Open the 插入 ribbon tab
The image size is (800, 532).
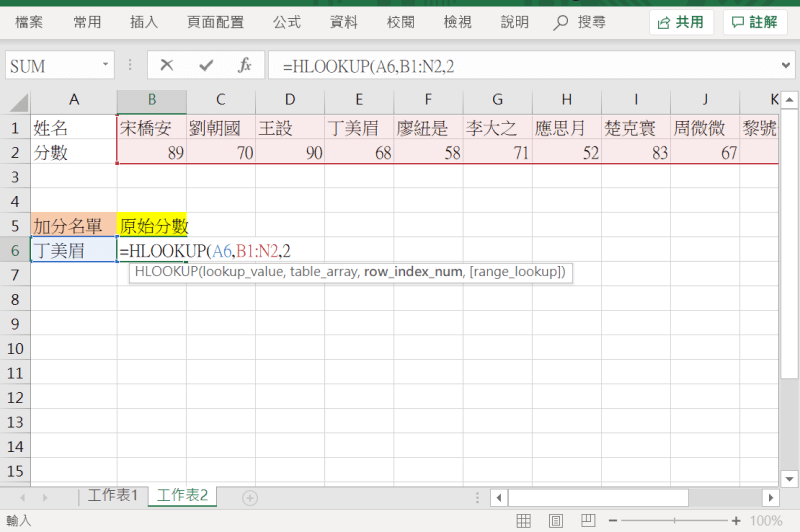144,22
